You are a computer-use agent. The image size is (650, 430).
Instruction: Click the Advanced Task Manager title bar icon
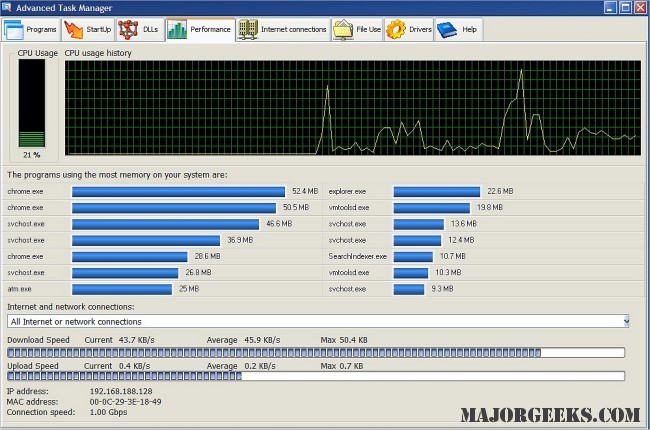[7, 7]
